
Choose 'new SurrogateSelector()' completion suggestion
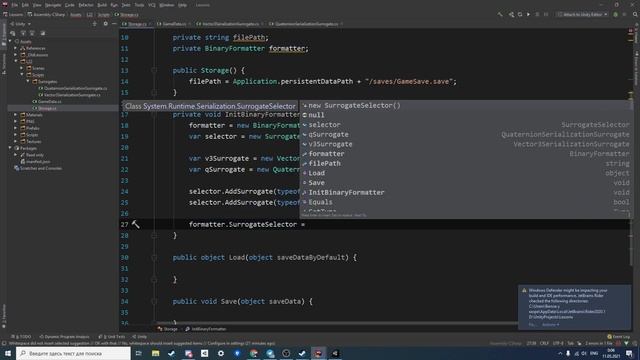click(x=465, y=105)
